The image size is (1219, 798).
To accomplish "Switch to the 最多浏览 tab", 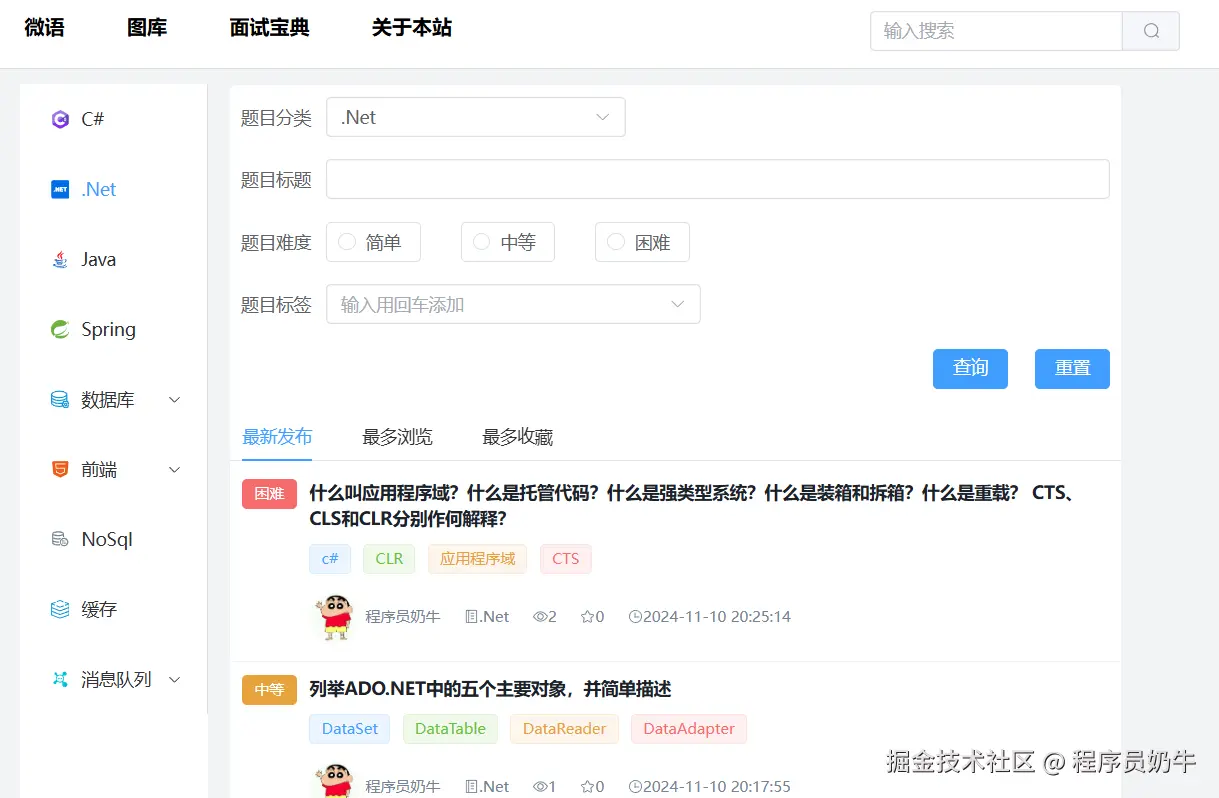I will [x=396, y=437].
